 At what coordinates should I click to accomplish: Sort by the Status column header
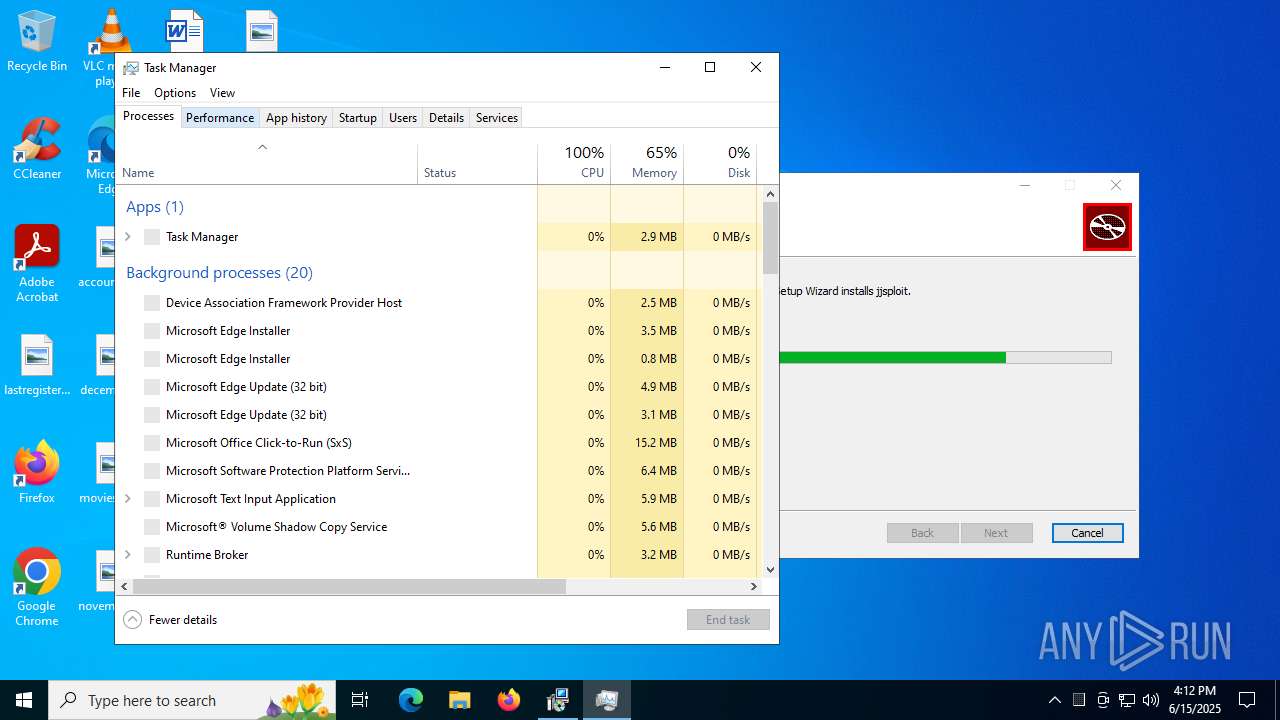coord(477,163)
